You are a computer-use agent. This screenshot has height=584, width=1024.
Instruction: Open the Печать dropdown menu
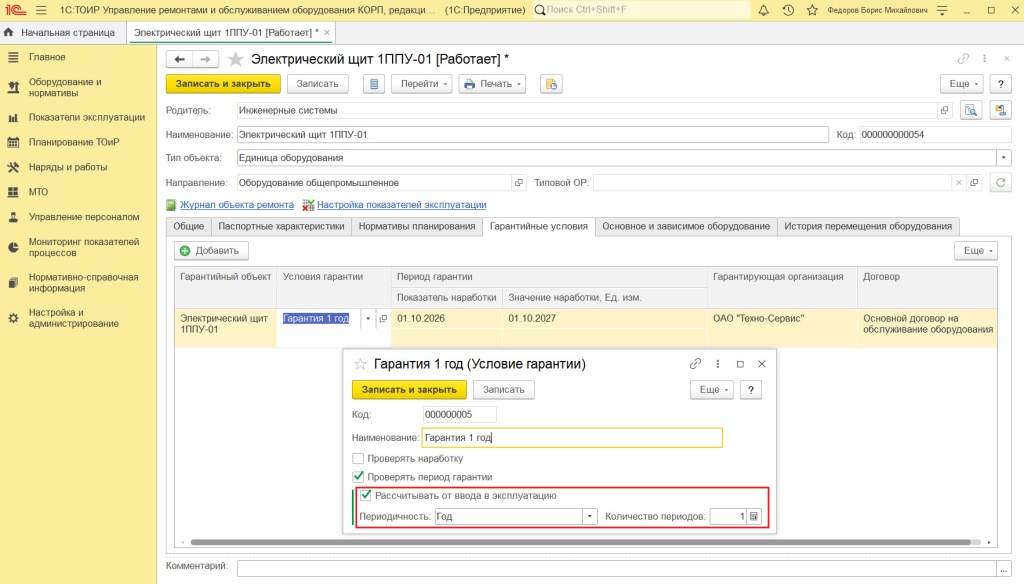[x=492, y=84]
